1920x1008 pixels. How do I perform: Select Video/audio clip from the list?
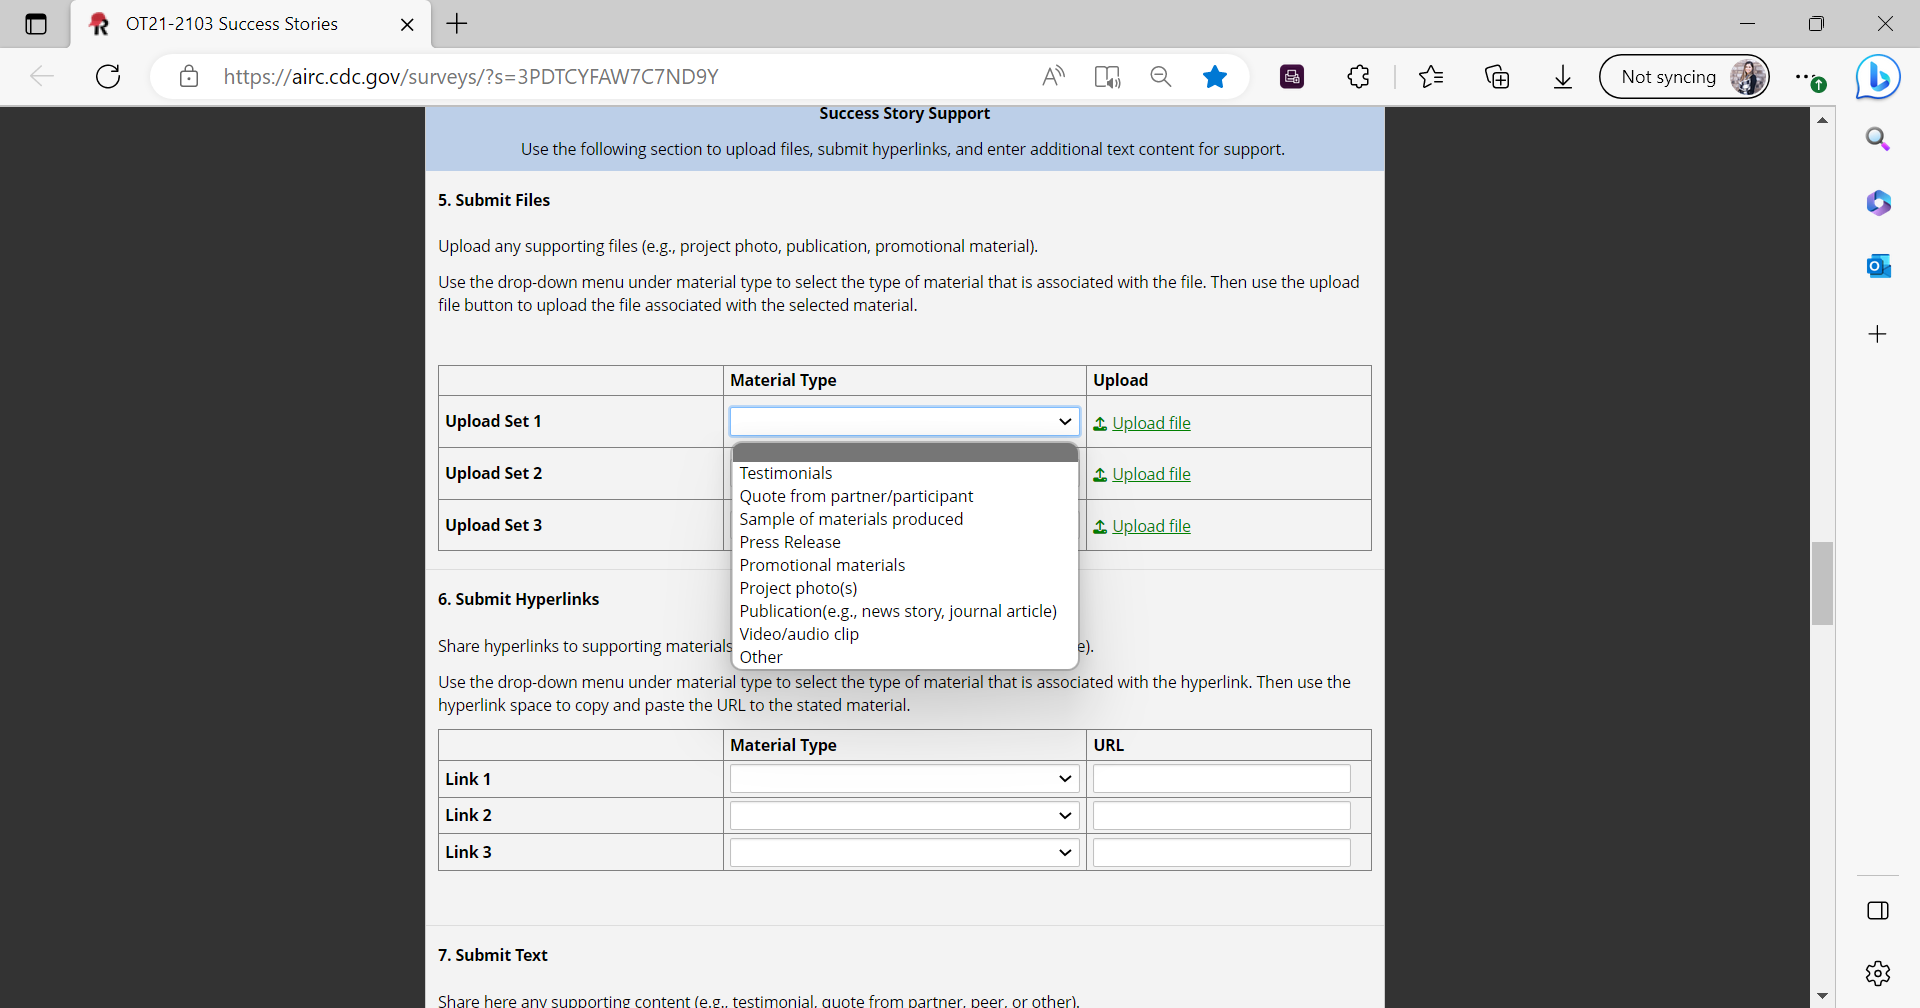(799, 634)
